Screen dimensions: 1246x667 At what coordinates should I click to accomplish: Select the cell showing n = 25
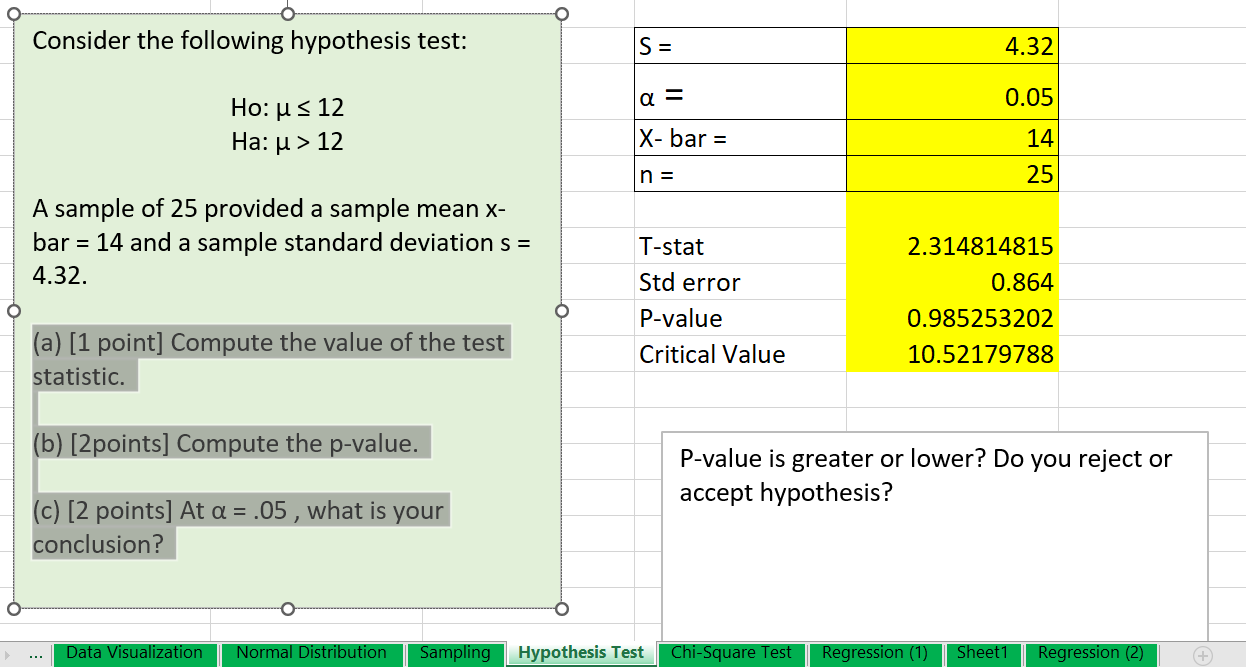click(950, 173)
